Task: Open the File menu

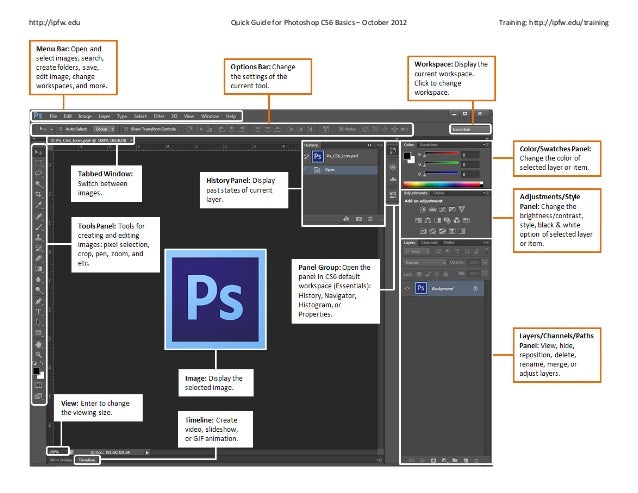Action: (53, 116)
